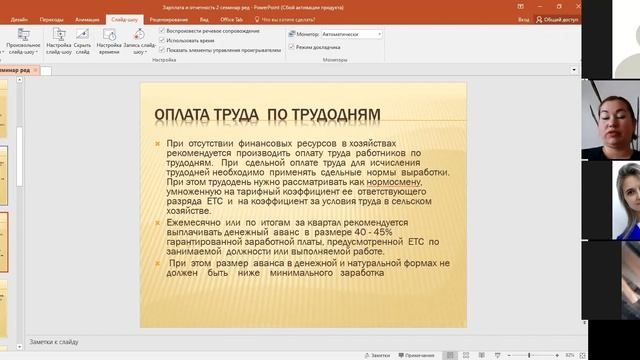Click zoom in plus button
The image size is (640, 360).
click(557, 356)
